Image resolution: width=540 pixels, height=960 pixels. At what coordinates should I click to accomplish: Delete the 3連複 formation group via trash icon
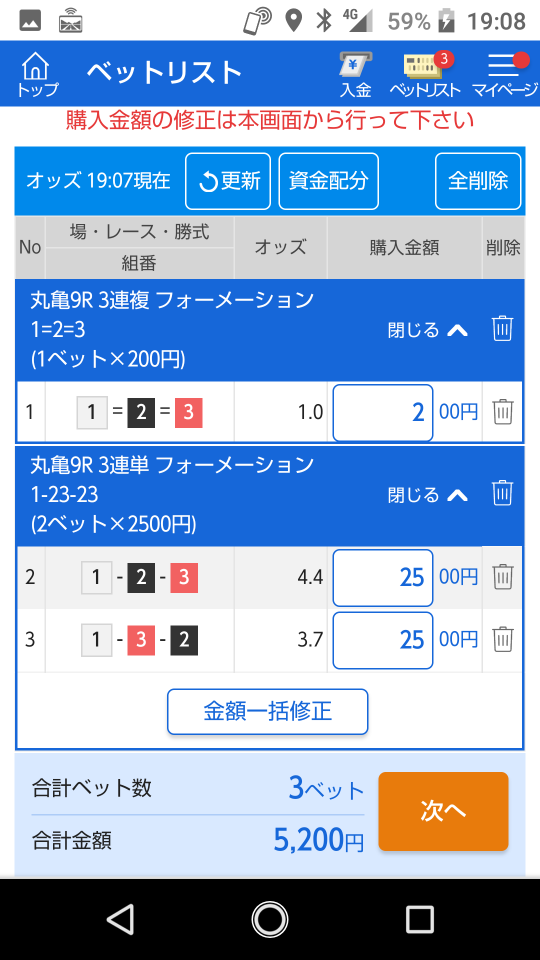pos(502,329)
